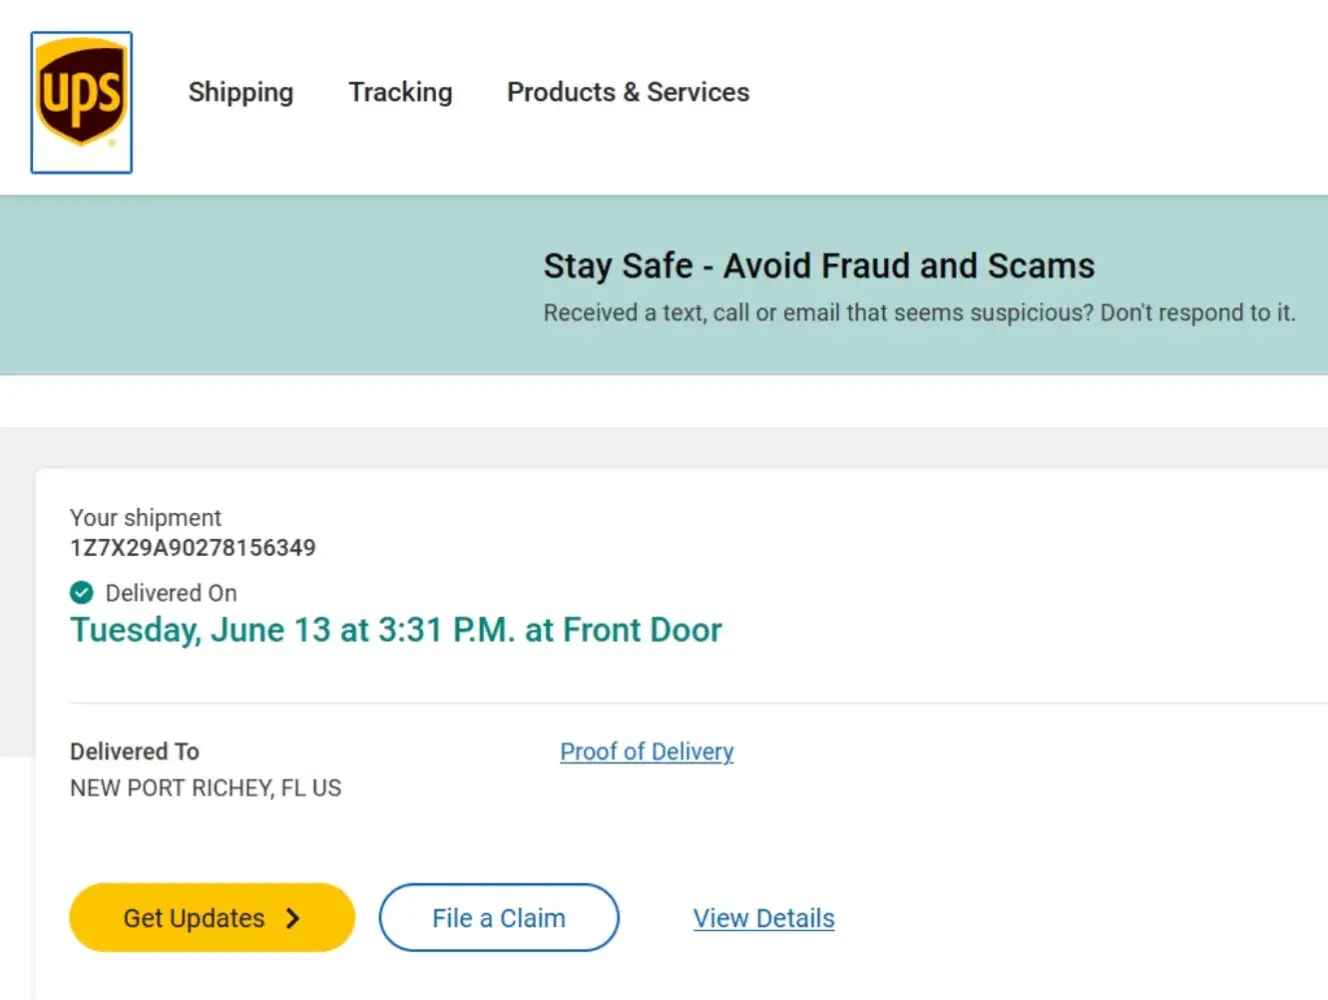Viewport: 1328px width, 1000px height.
Task: Open the Tracking menu
Action: (400, 92)
